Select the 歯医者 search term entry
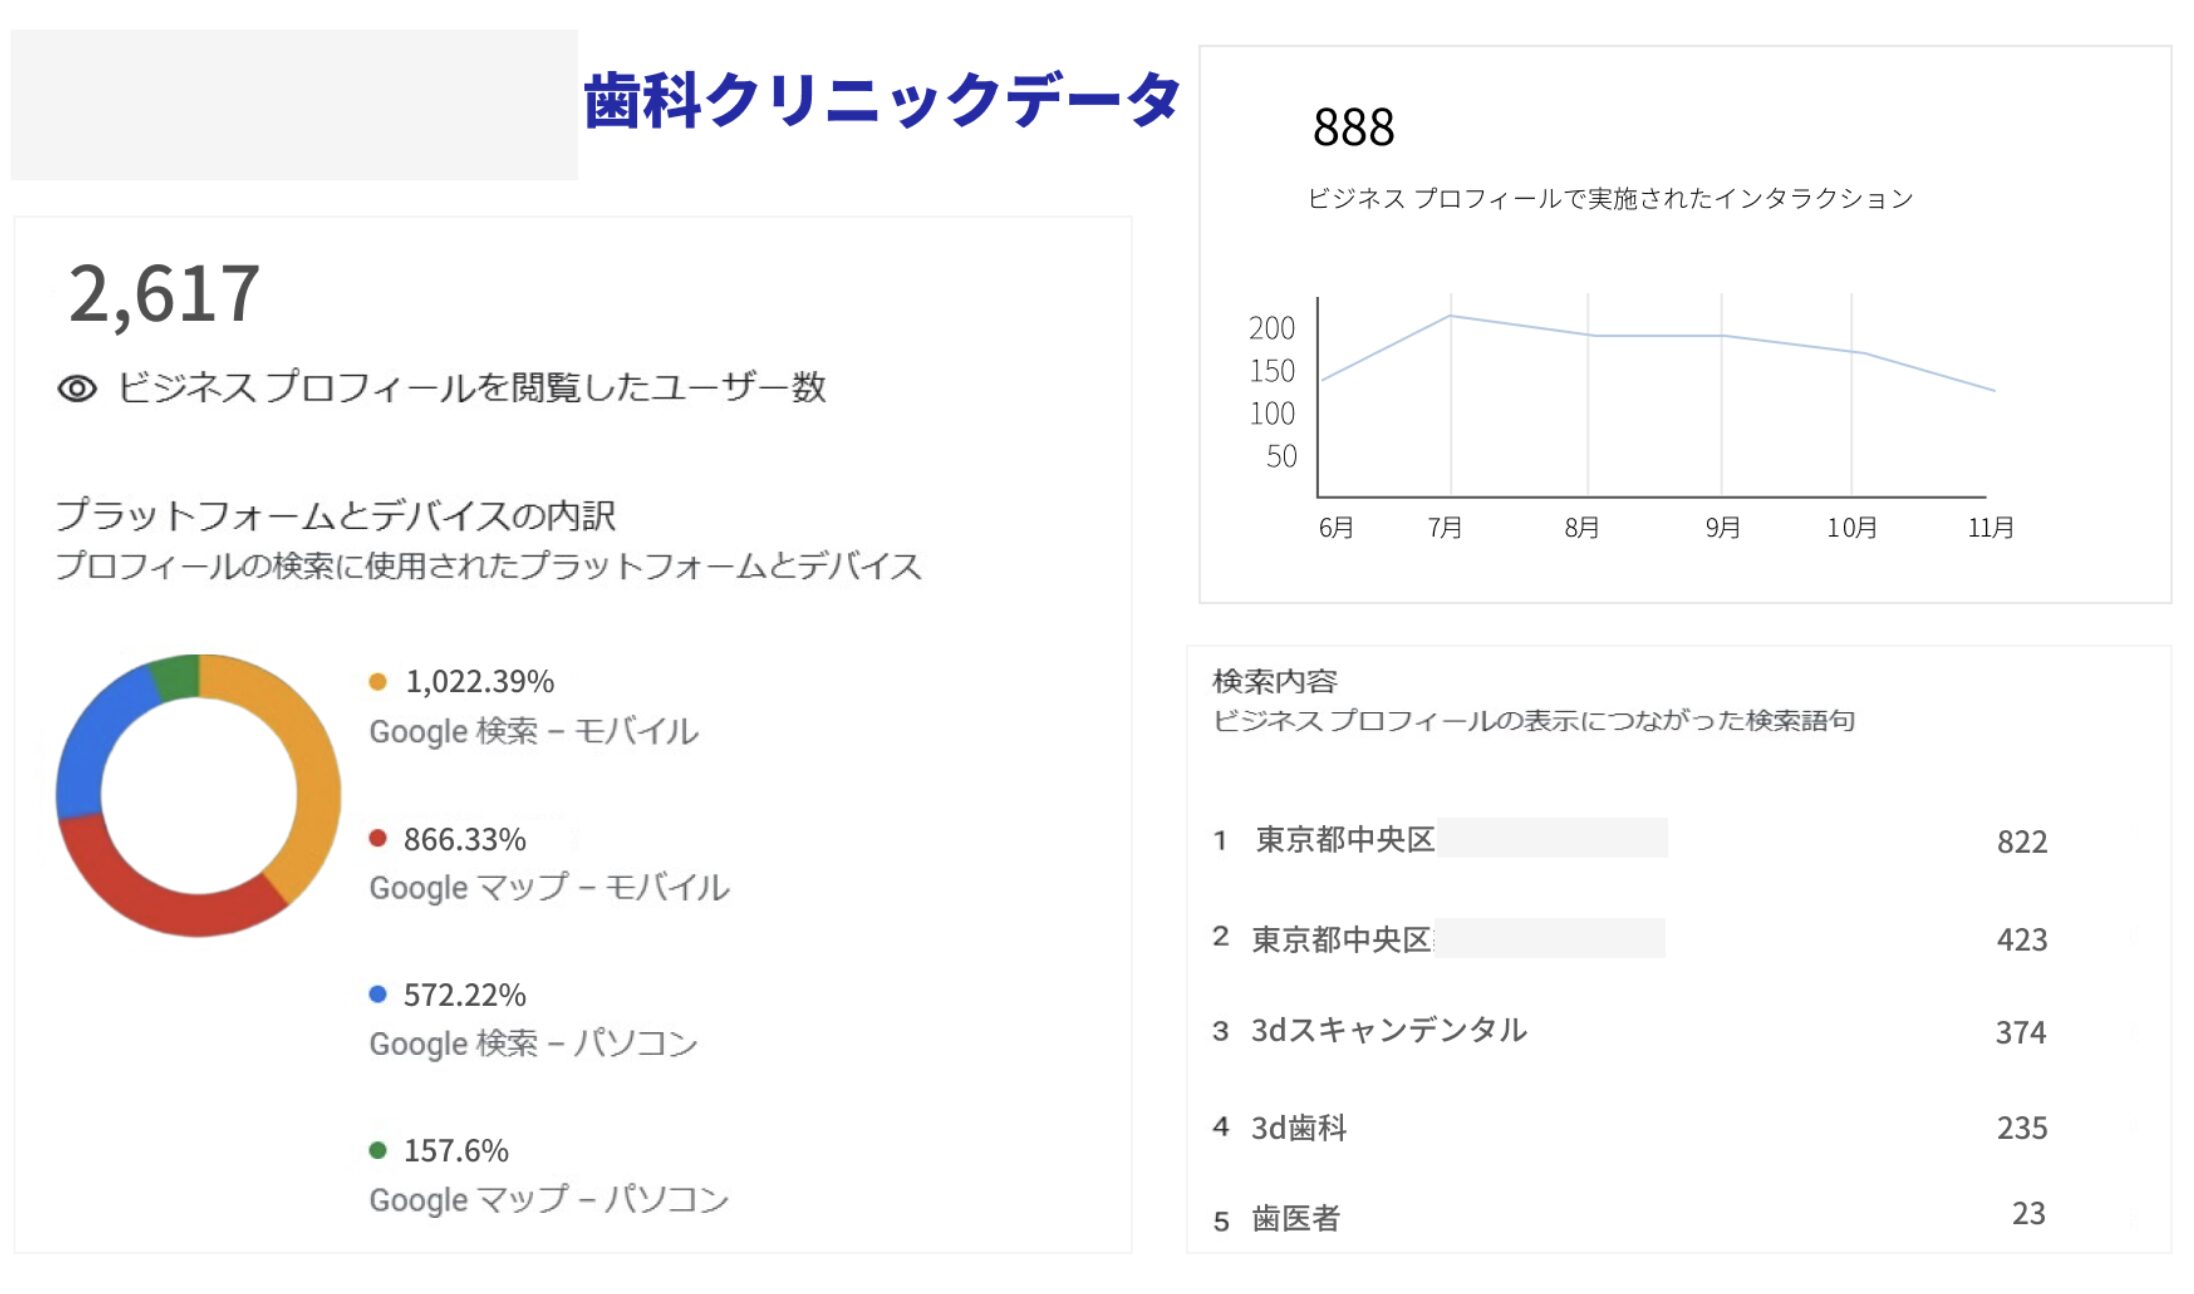The image size is (2194, 1294). tap(1295, 1218)
